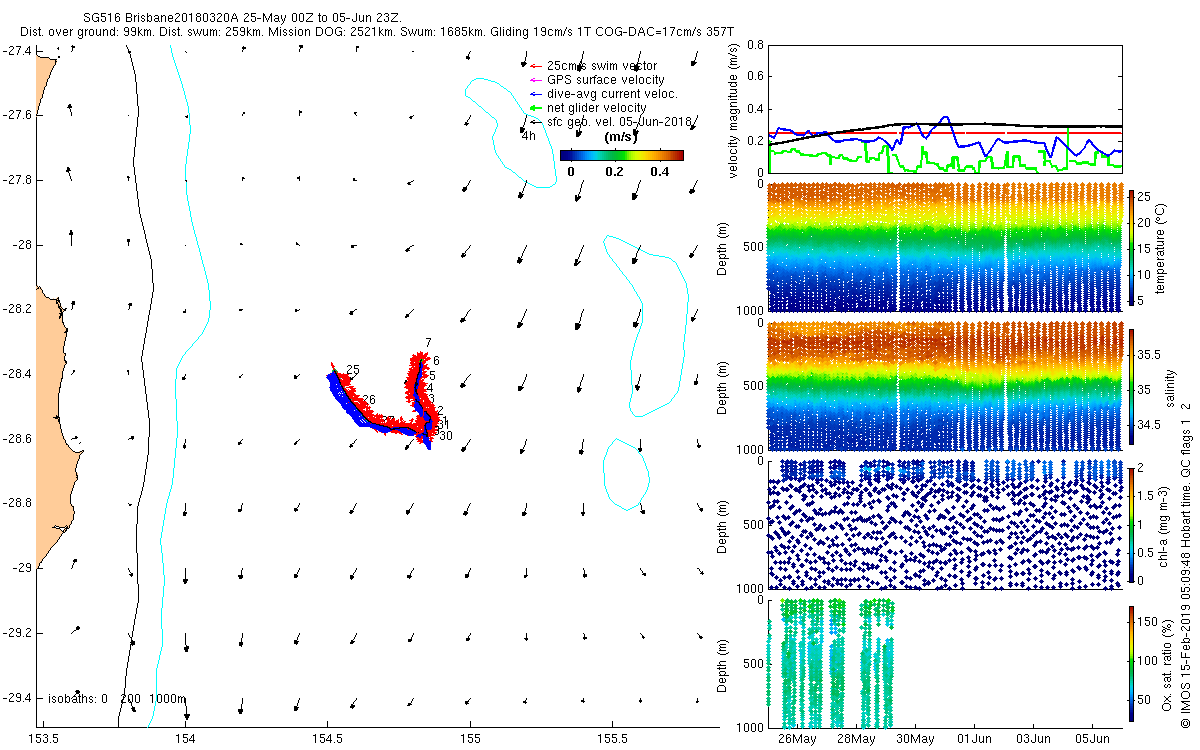Click the black sfc geo. vel. legend arrow
Screen dimensions: 1200x750
point(535,122)
